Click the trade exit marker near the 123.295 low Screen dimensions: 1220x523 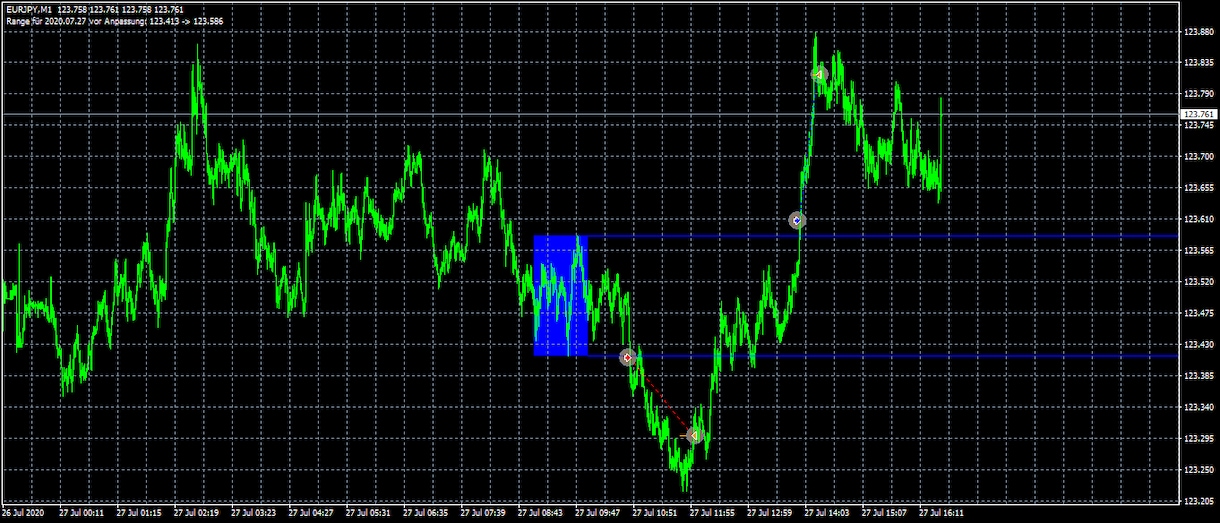694,435
